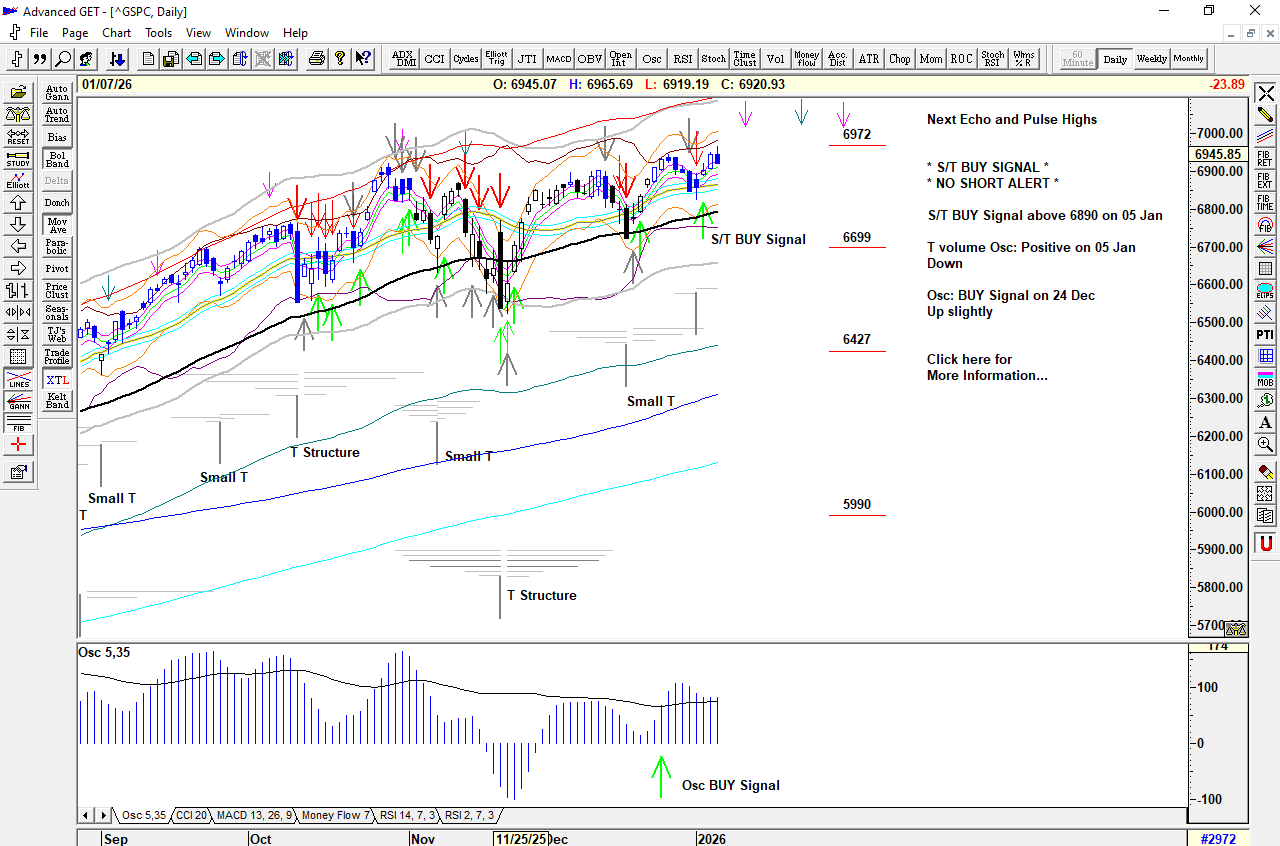This screenshot has width=1280, height=846.
Task: Click the 'Click here for More Information' text
Action: pos(986,367)
